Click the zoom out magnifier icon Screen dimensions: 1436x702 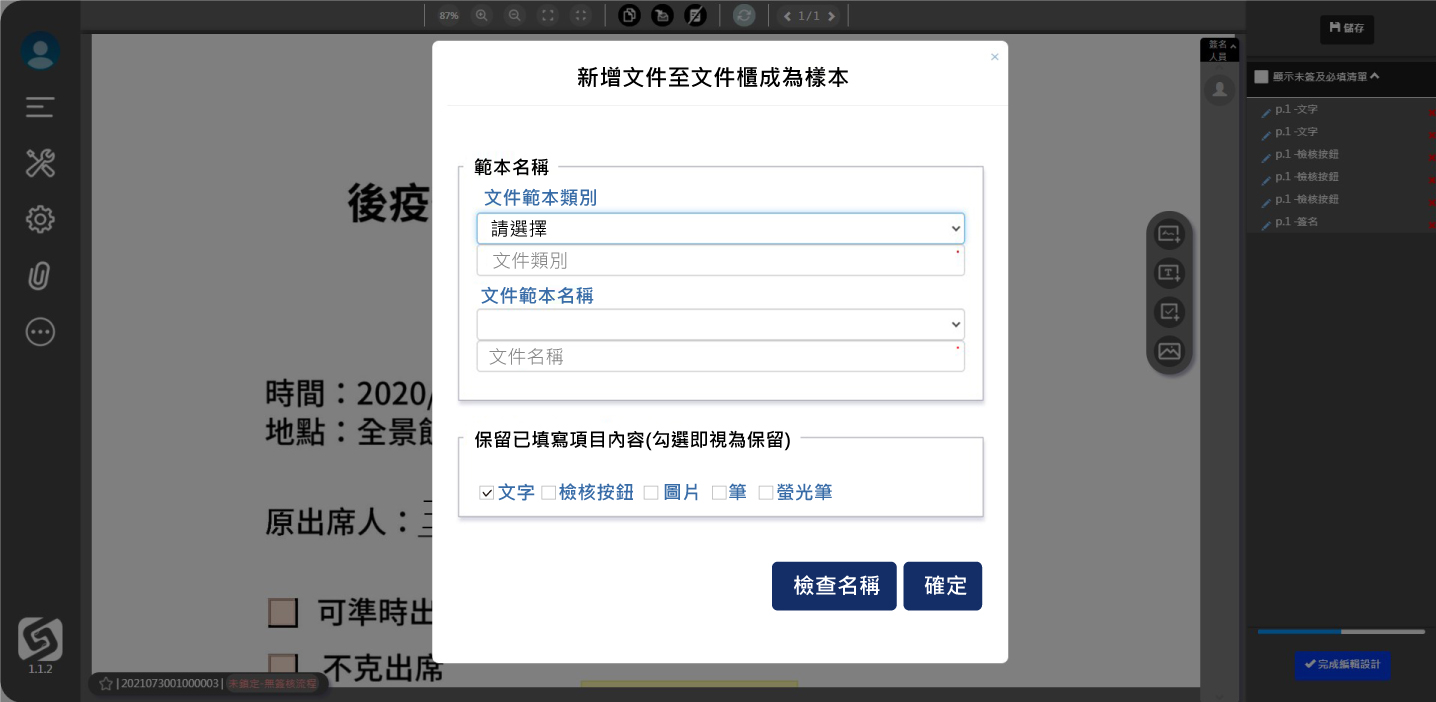pos(514,15)
